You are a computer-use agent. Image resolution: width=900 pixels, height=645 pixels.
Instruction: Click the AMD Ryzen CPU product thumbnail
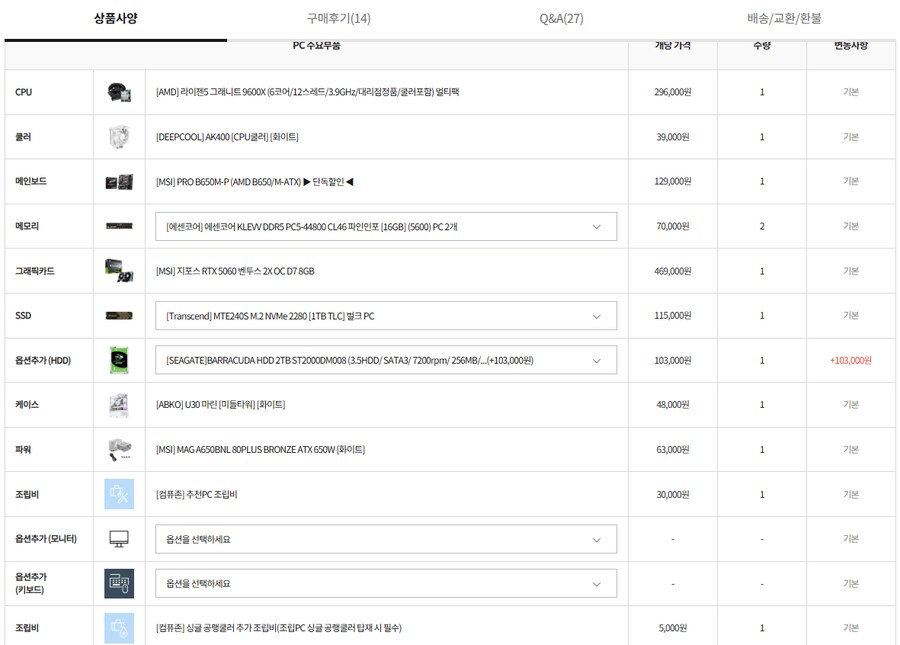tap(119, 92)
